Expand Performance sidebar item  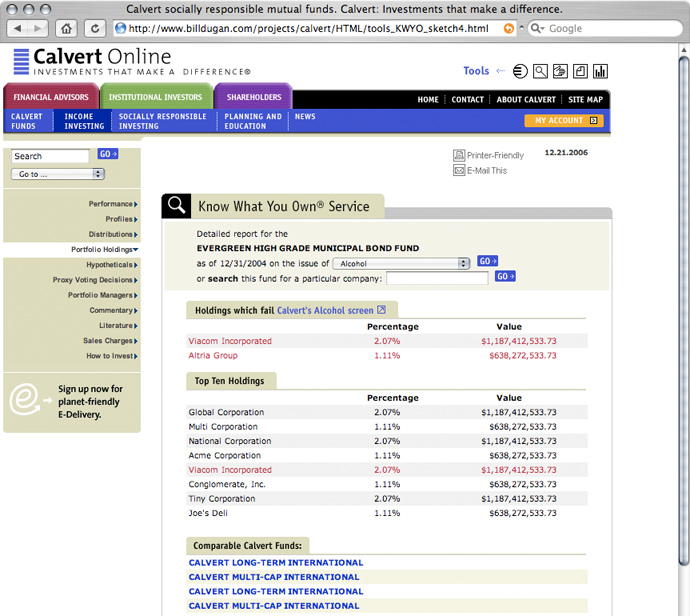113,204
